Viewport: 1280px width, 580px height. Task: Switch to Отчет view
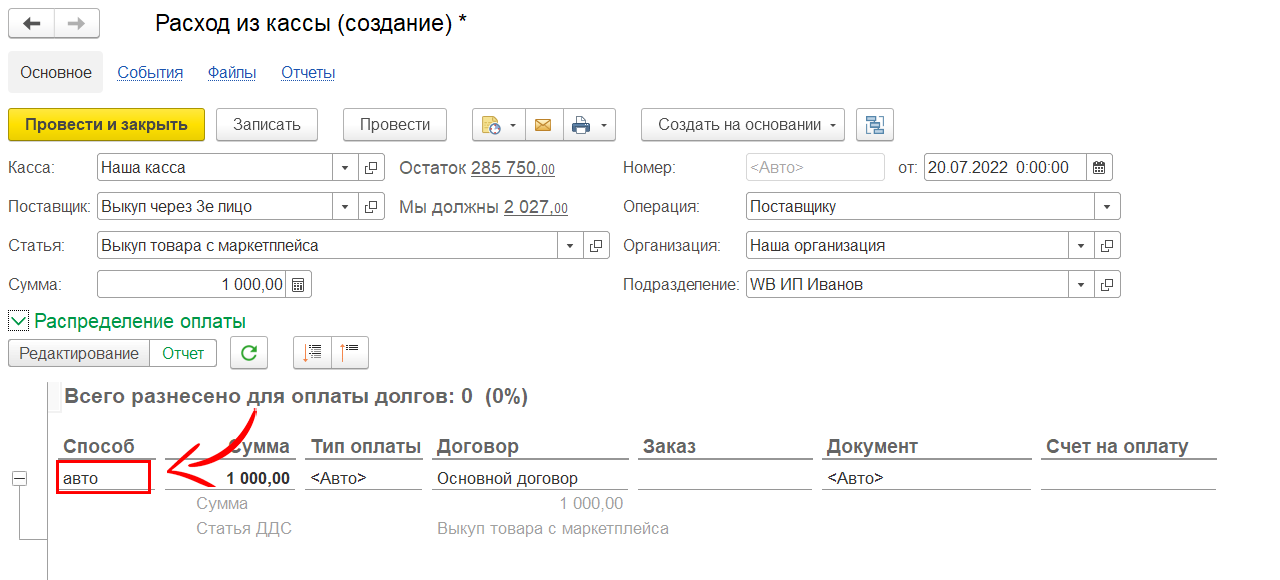point(183,353)
